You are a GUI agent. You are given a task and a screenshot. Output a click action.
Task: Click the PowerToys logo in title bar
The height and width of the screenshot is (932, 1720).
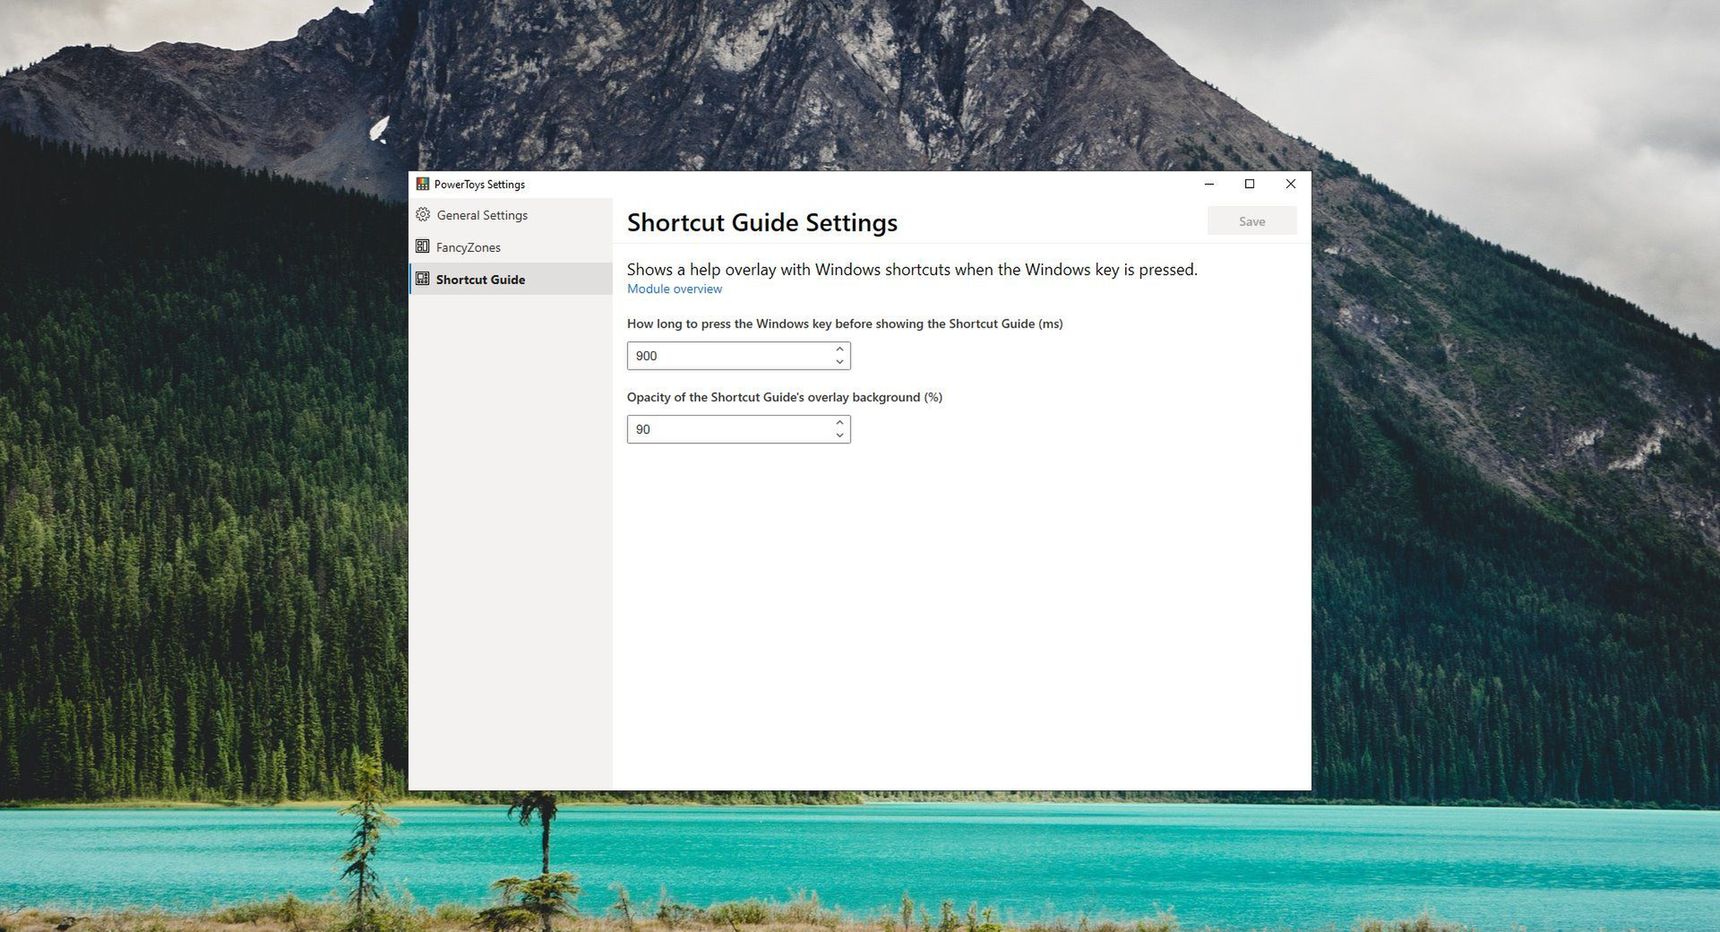[x=423, y=184]
